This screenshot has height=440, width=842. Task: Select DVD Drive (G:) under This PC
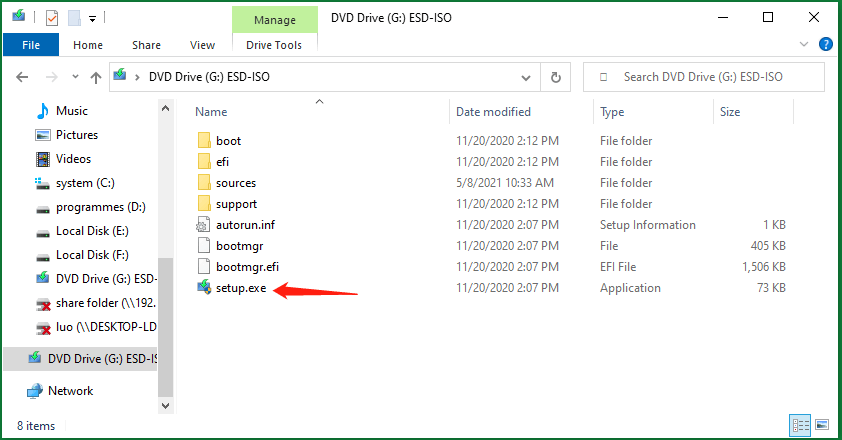106,279
